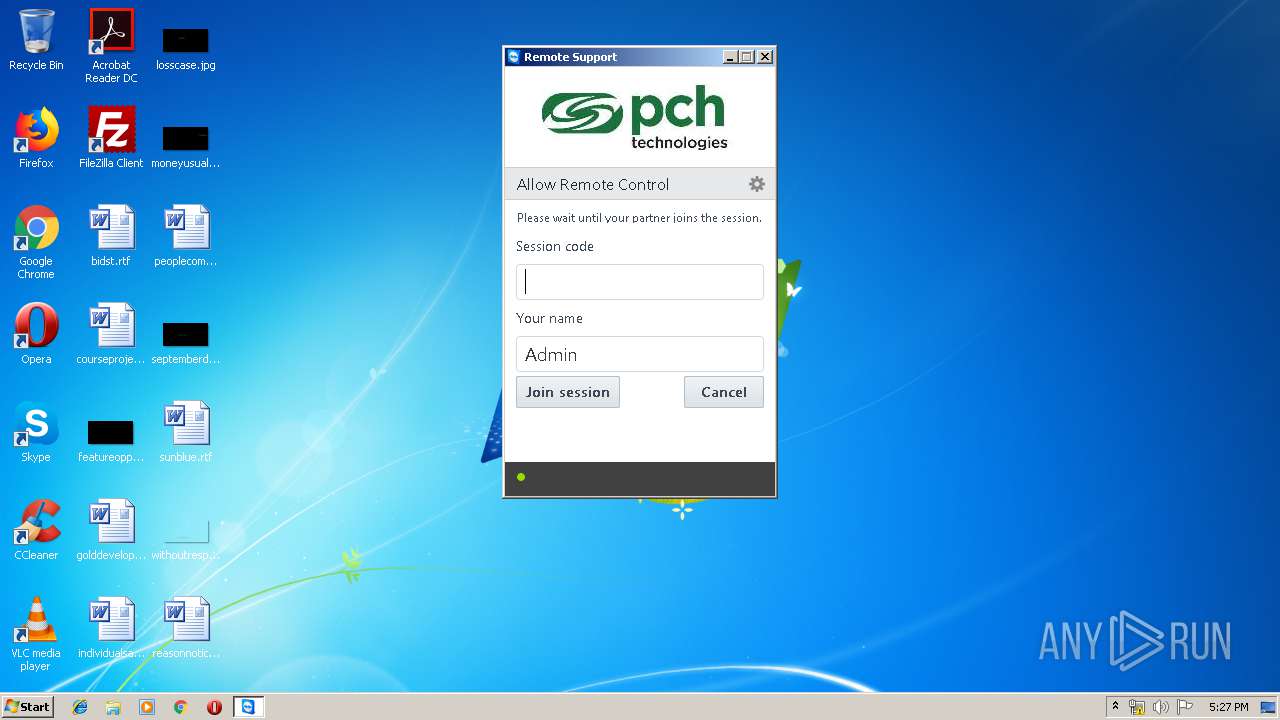Launch Internet Explorer from taskbar
1280x720 pixels.
(x=80, y=707)
